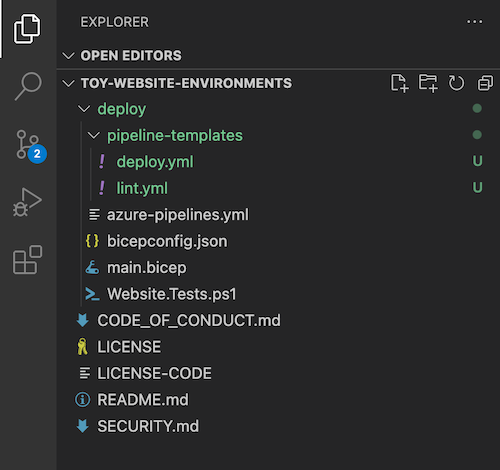Click the JSON braces icon beside bicepconfig.json

92,241
